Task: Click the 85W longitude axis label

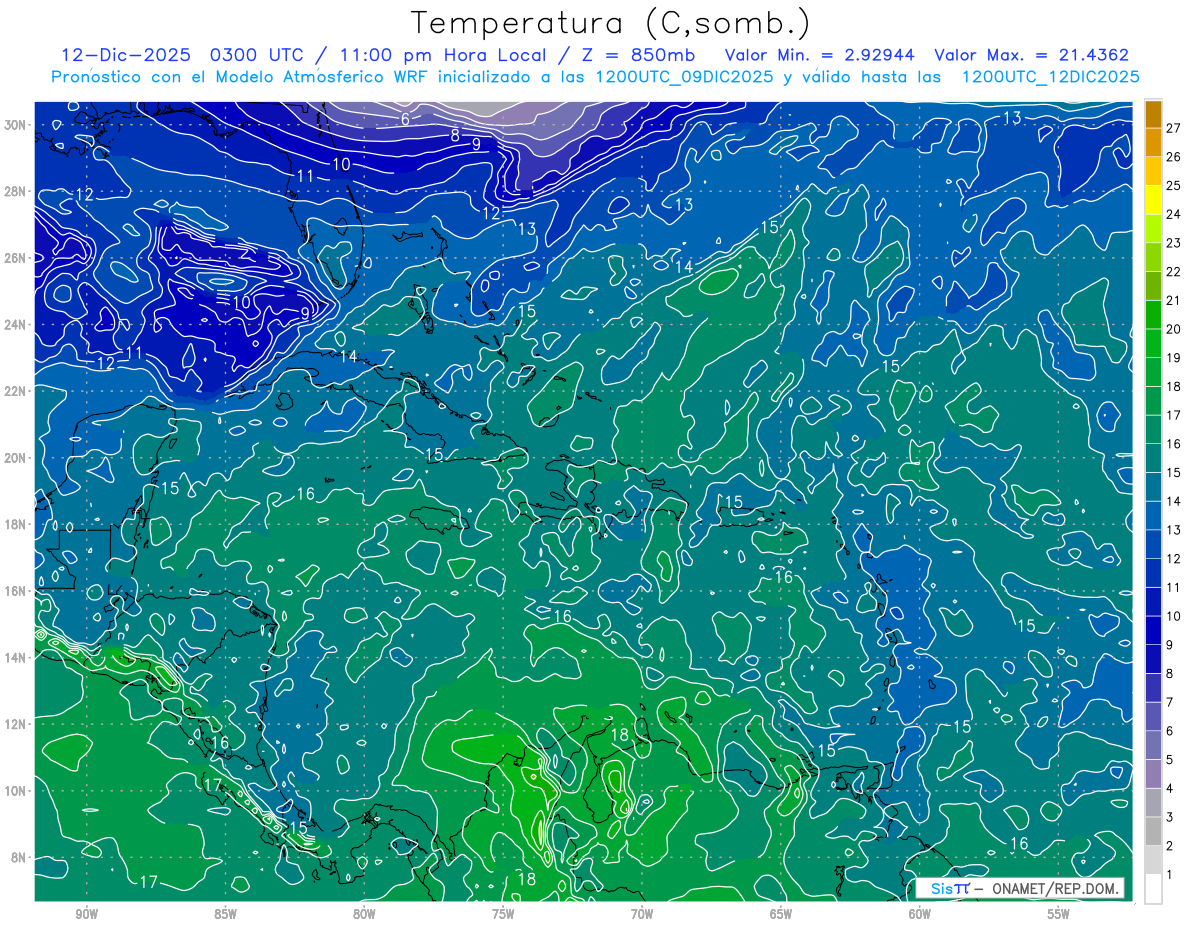Action: [x=225, y=914]
